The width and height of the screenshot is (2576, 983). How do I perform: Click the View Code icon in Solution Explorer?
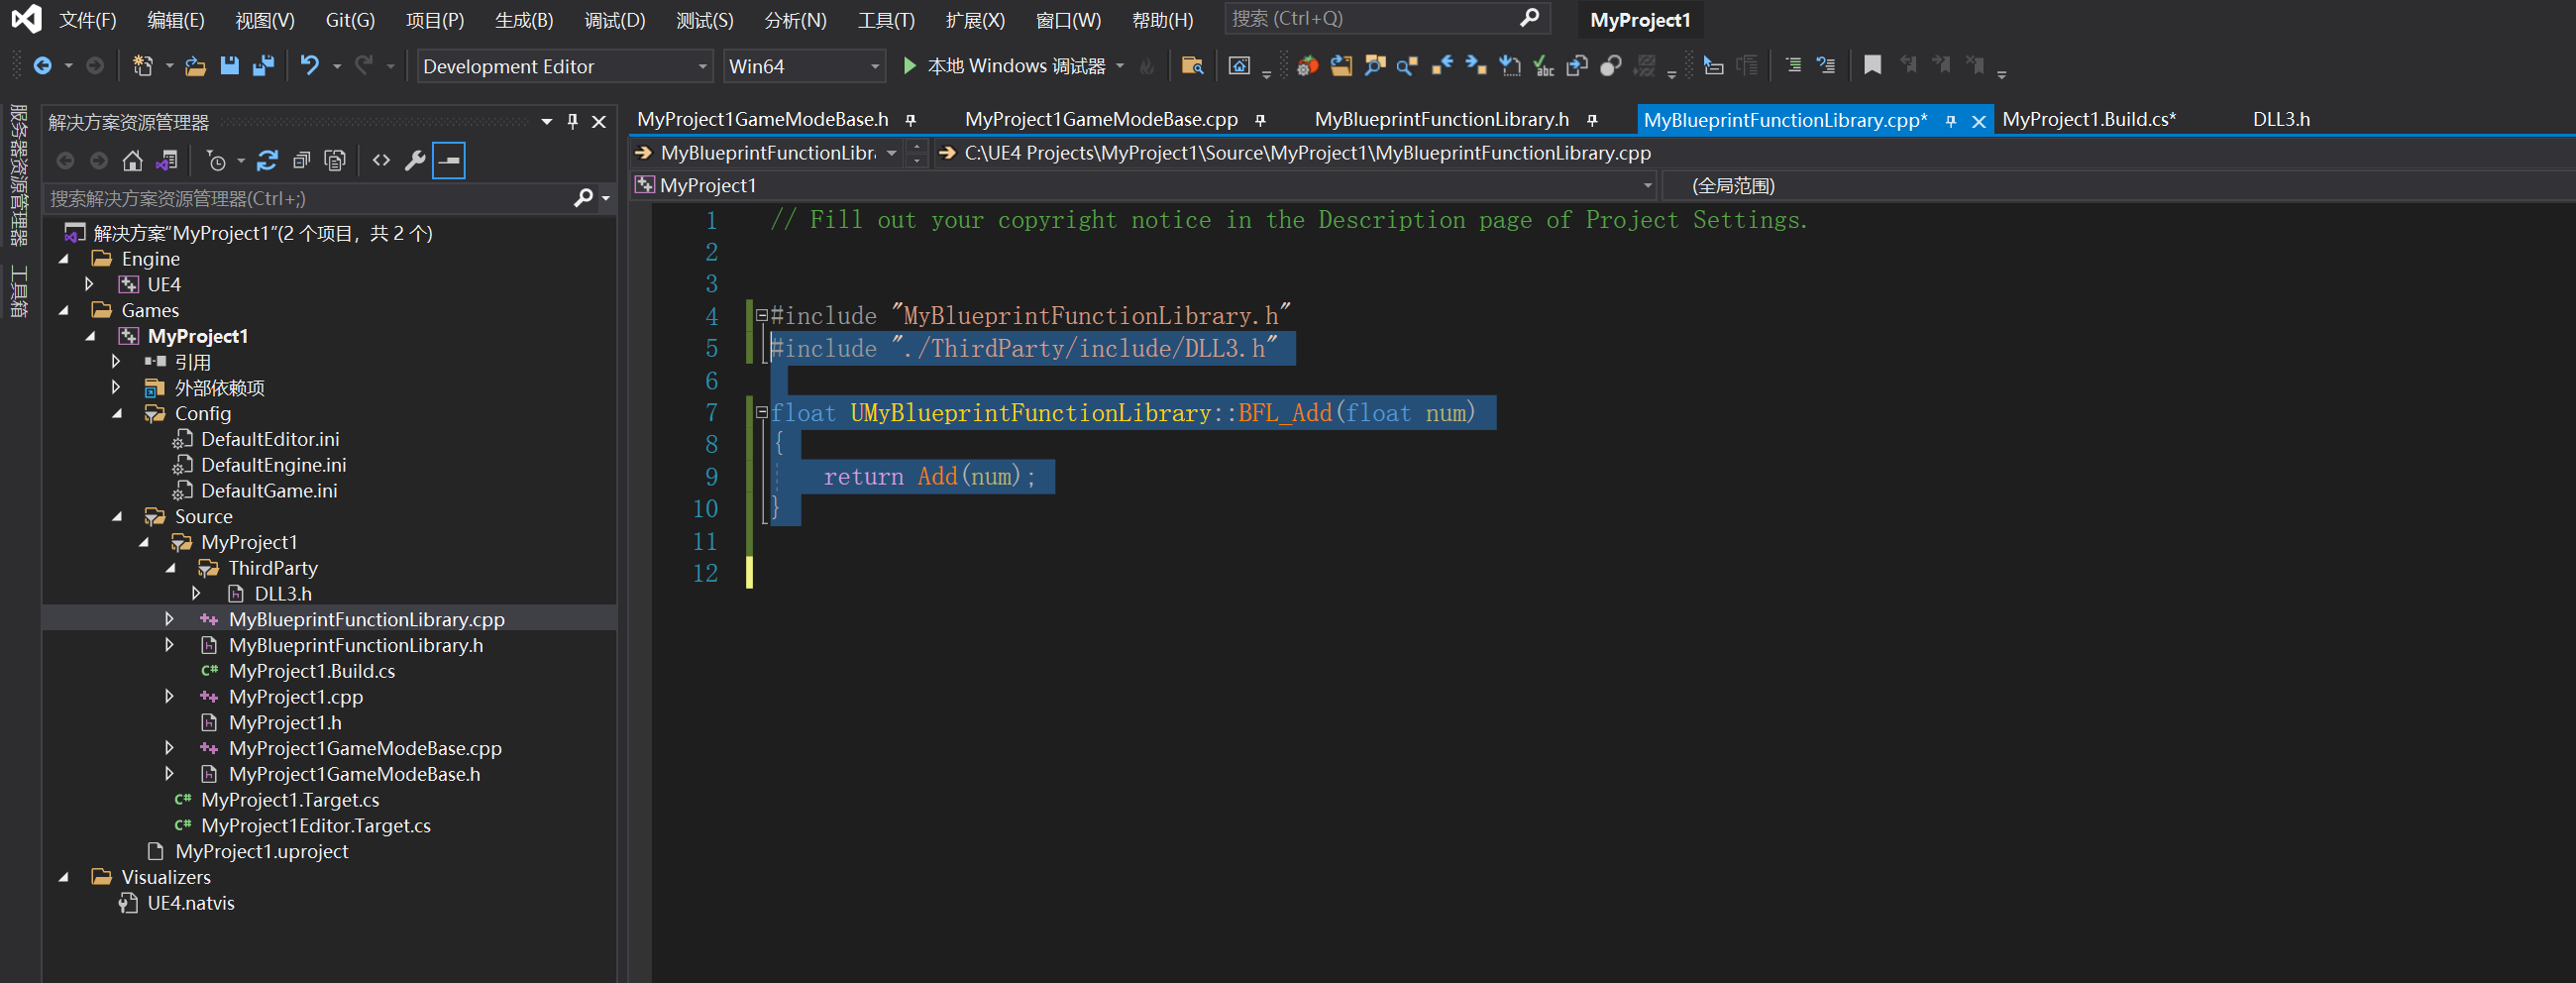point(381,160)
